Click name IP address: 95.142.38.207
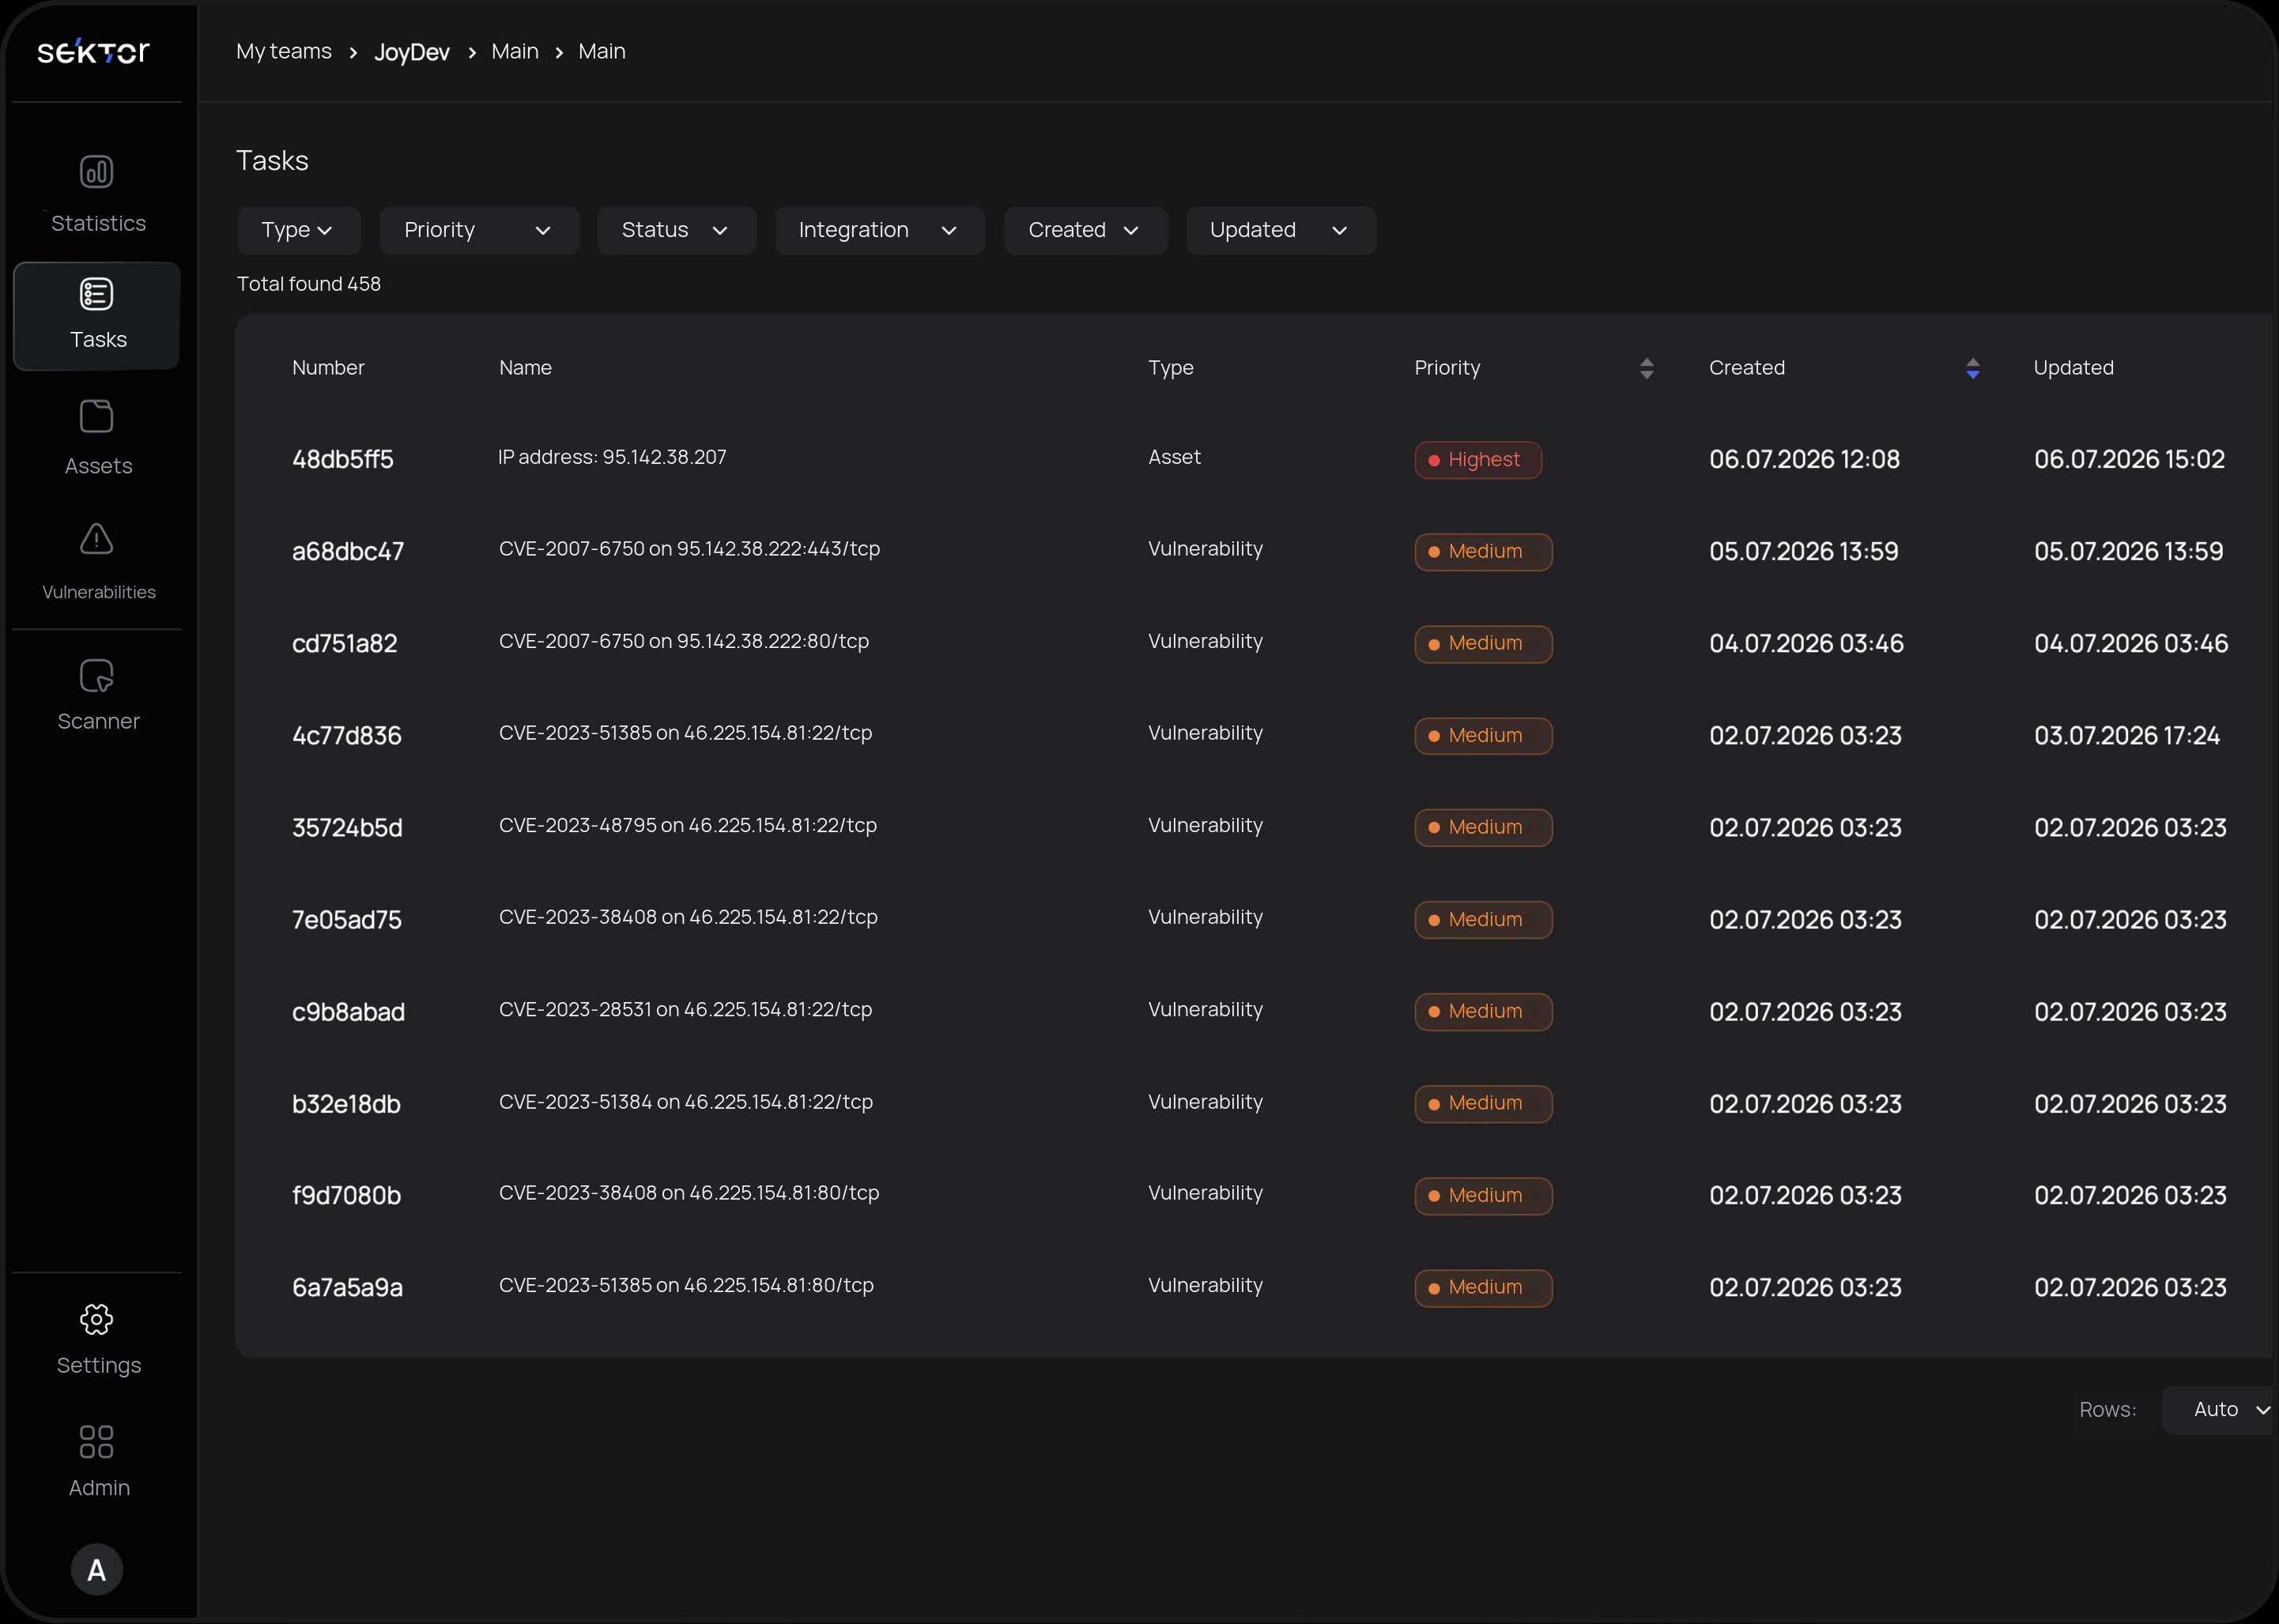The height and width of the screenshot is (1624, 2279). (612, 457)
